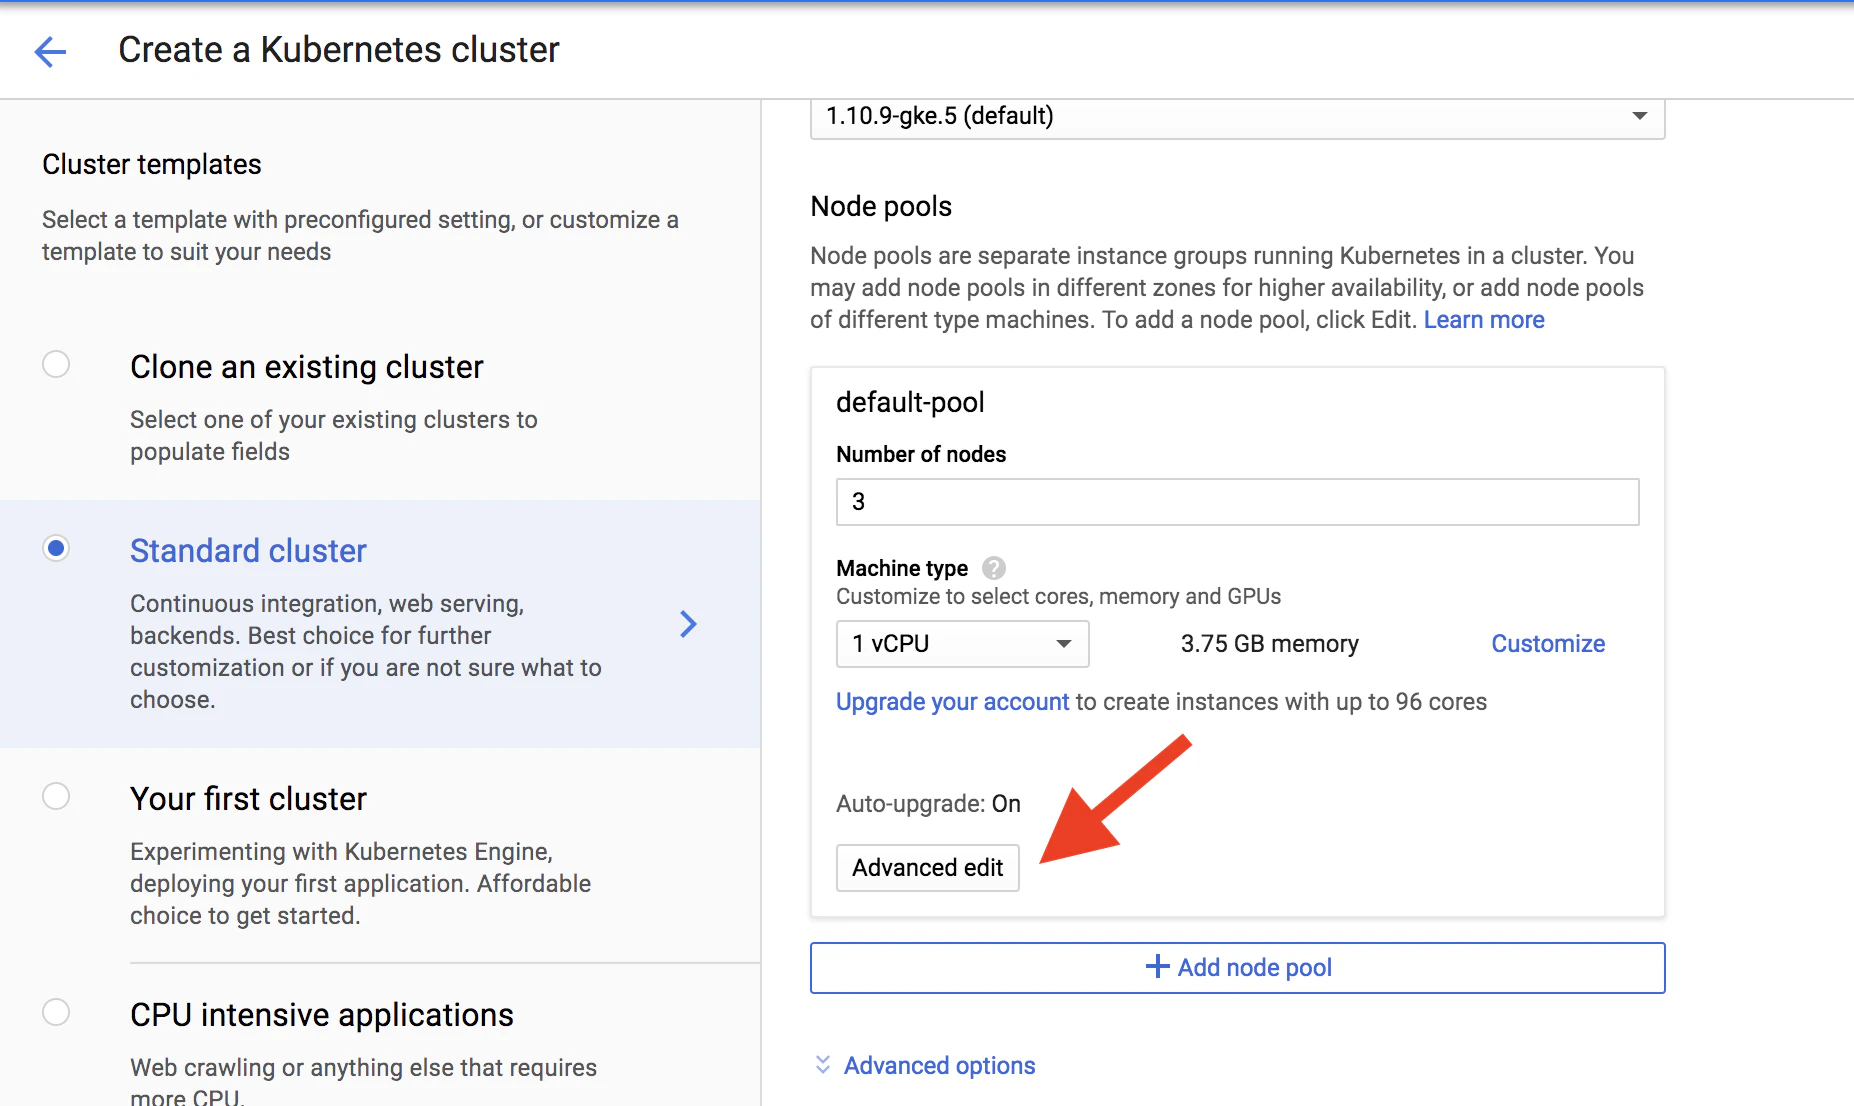Expand the Advanced options chevron
This screenshot has height=1106, width=1854.
tap(822, 1065)
